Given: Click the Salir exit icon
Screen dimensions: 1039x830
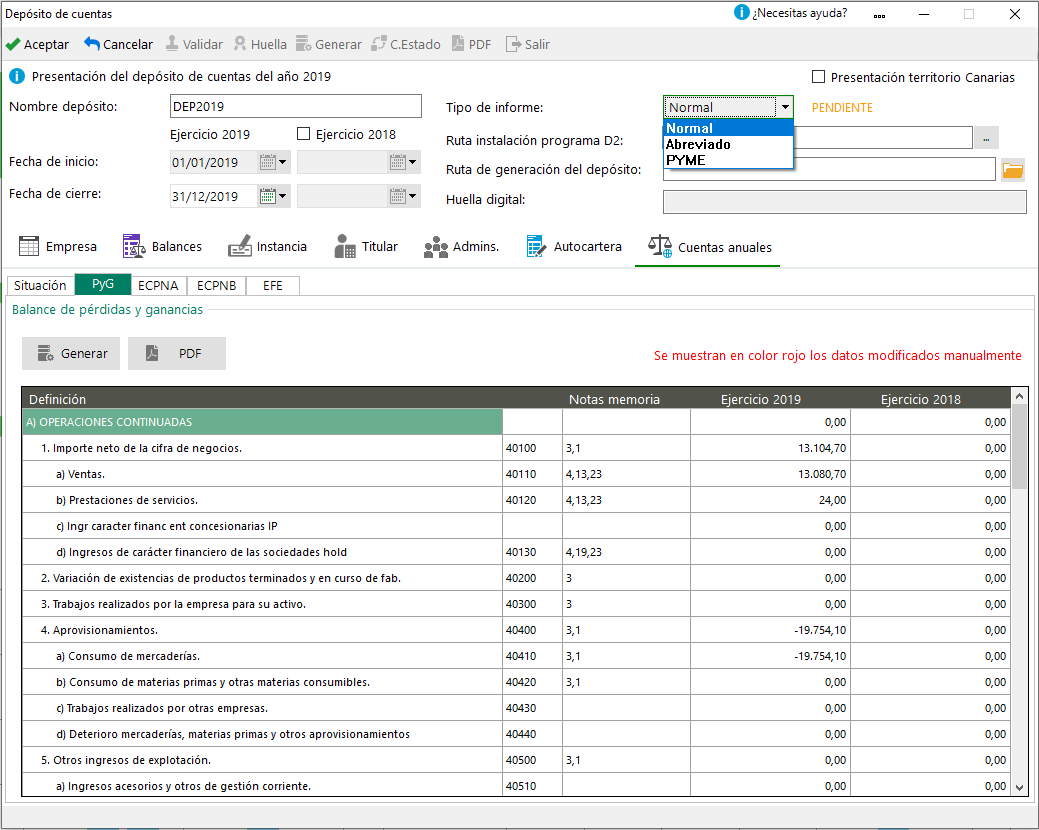Looking at the screenshot, I should coord(513,44).
